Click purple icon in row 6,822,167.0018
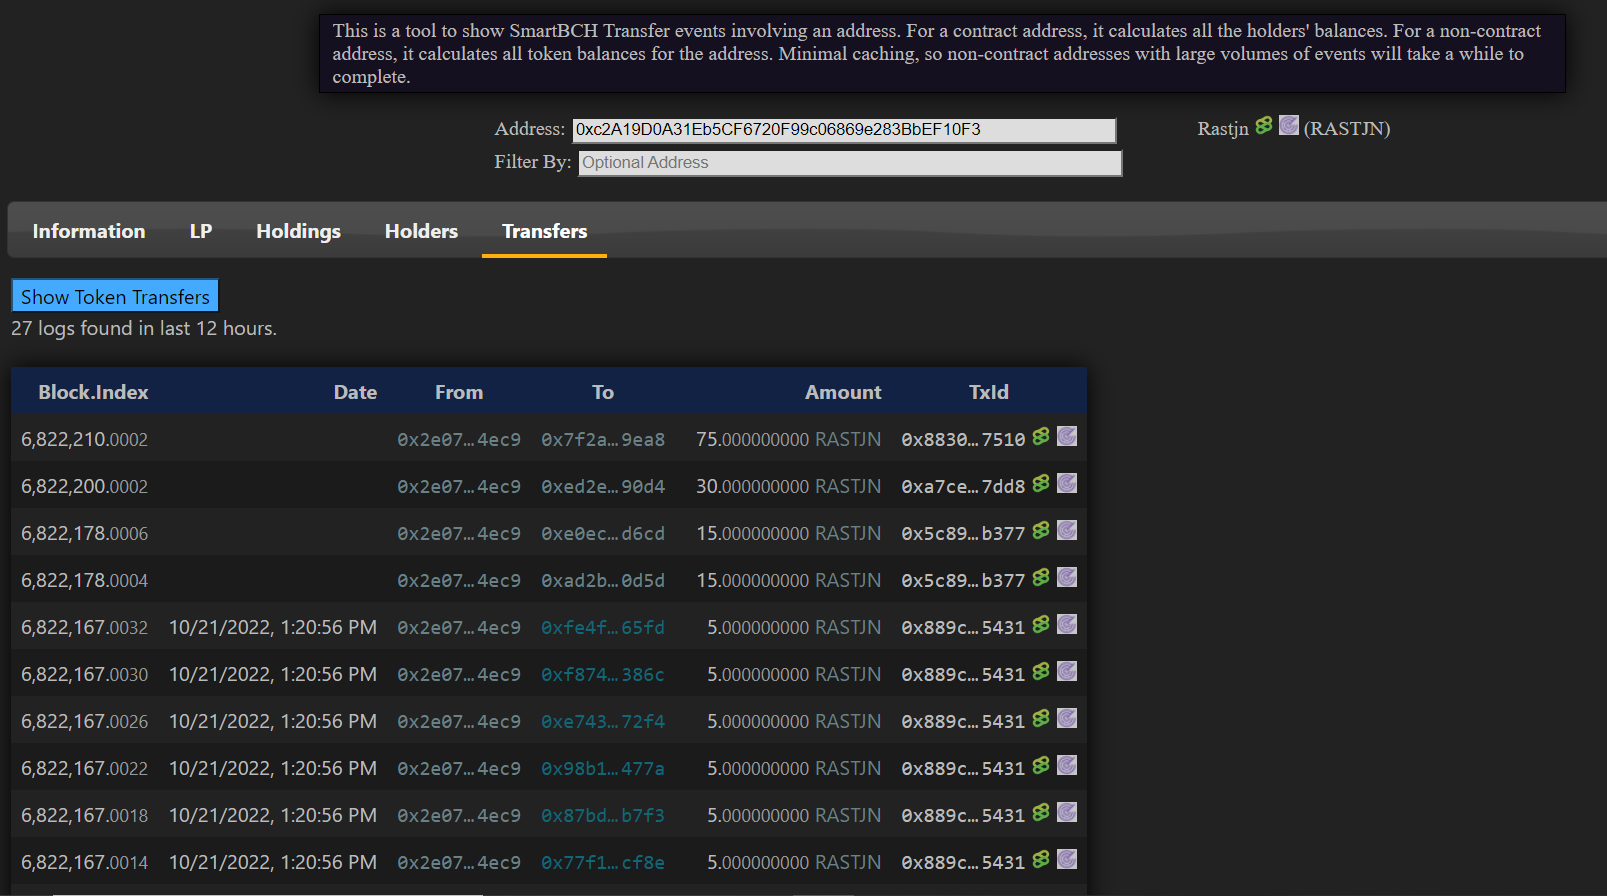 (1067, 812)
